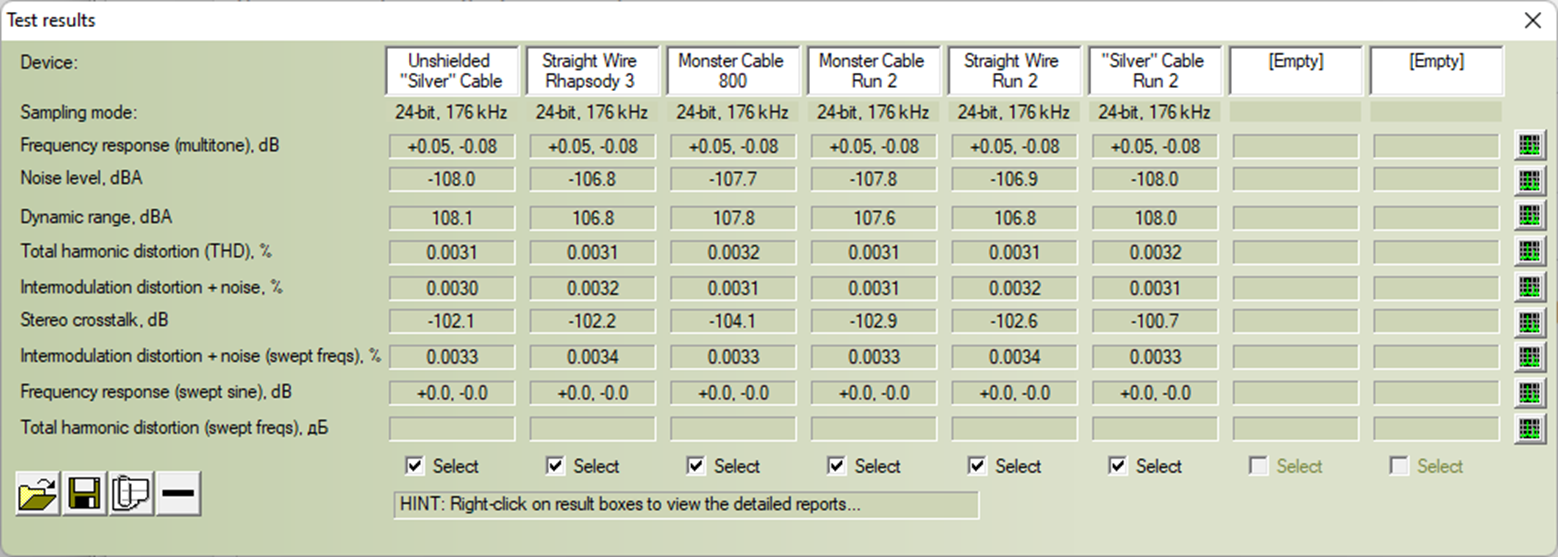Click the Straight Wire Run 2 device slot
Viewport: 1558px width, 557px height.
pos(1014,71)
